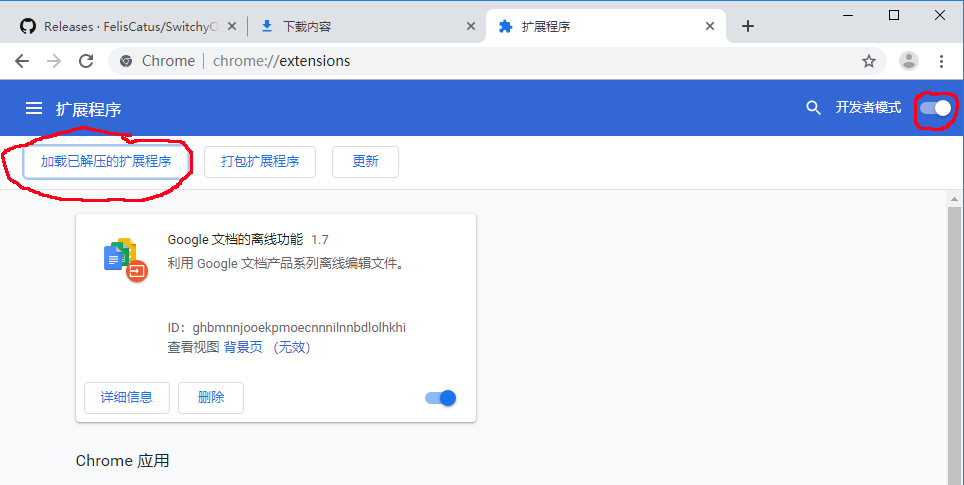The height and width of the screenshot is (485, 964).
Task: Click the vertical scrollbar thumb
Action: [954, 344]
